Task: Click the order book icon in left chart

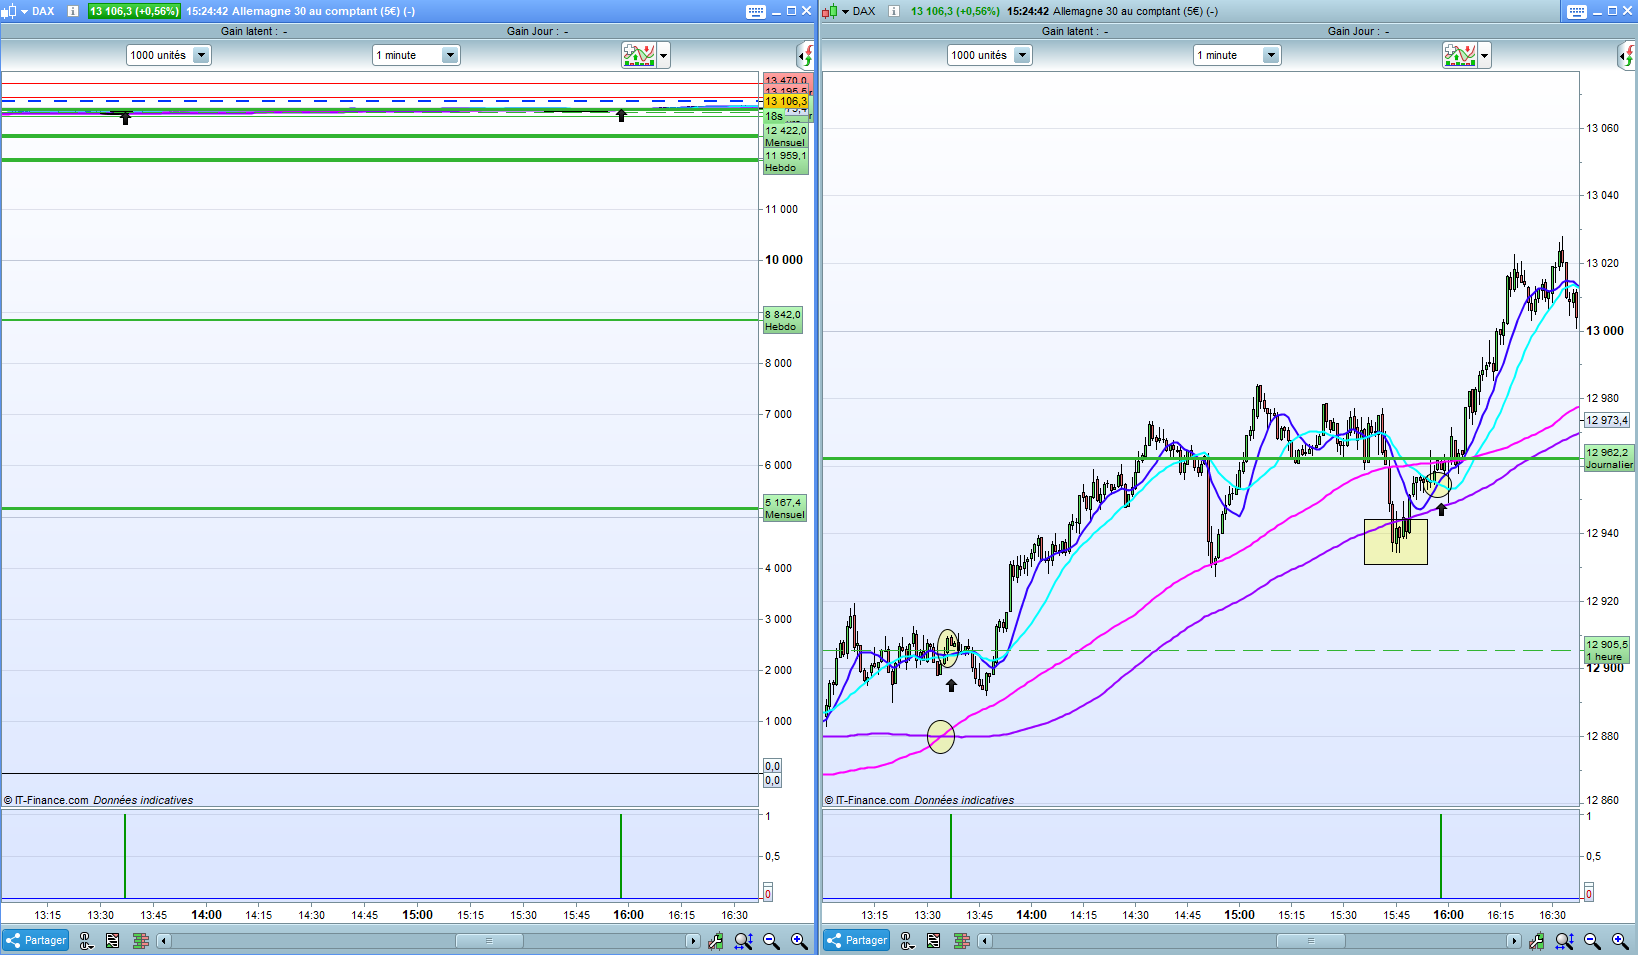Action: point(141,941)
